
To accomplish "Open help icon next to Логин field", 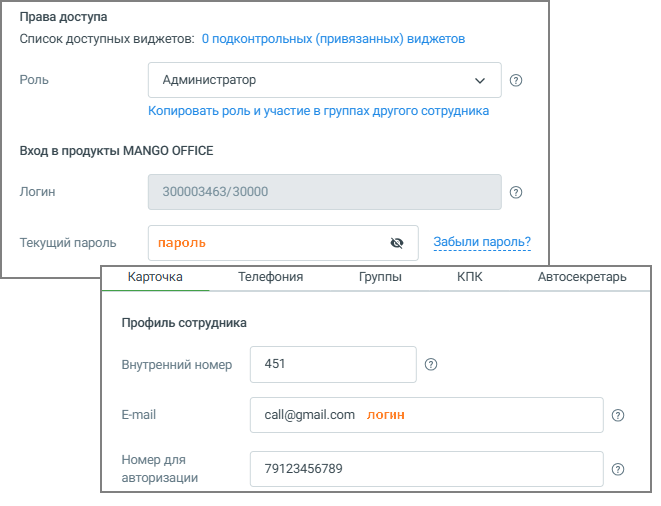I will [x=516, y=192].
